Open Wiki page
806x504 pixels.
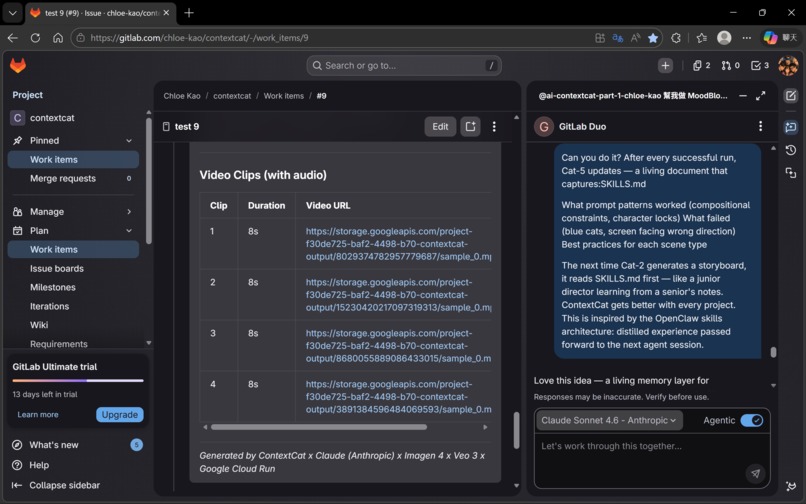[x=39, y=325]
